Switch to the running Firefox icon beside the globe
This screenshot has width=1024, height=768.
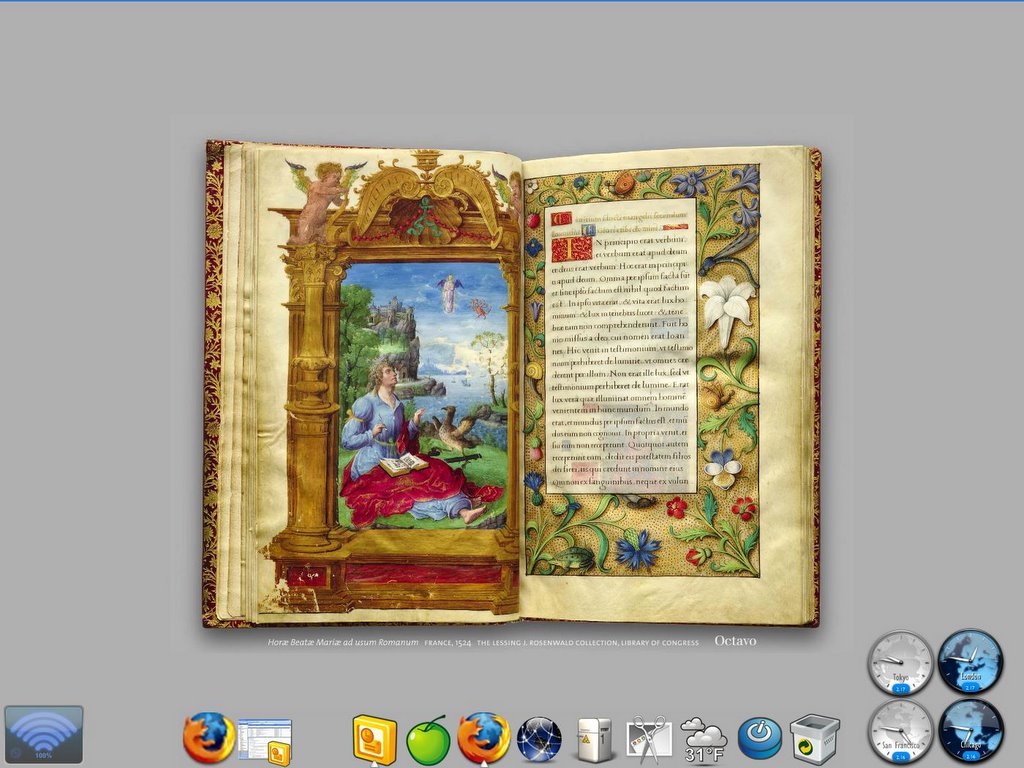click(483, 738)
